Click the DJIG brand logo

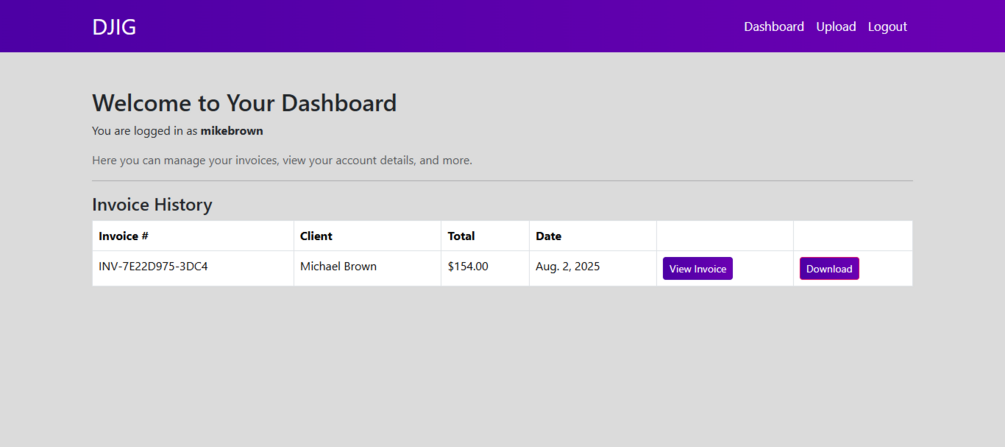coord(114,27)
